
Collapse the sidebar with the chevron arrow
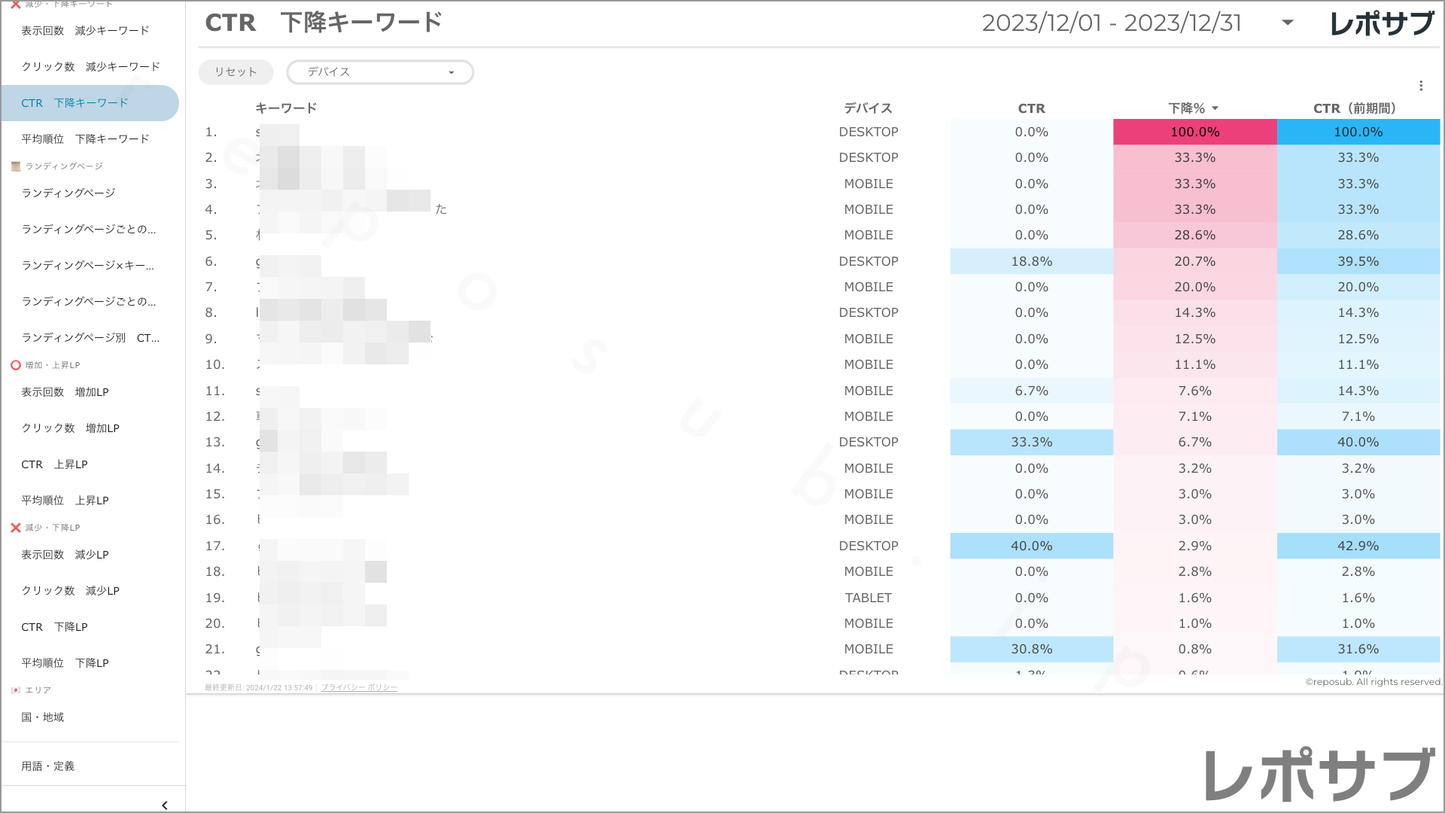164,804
